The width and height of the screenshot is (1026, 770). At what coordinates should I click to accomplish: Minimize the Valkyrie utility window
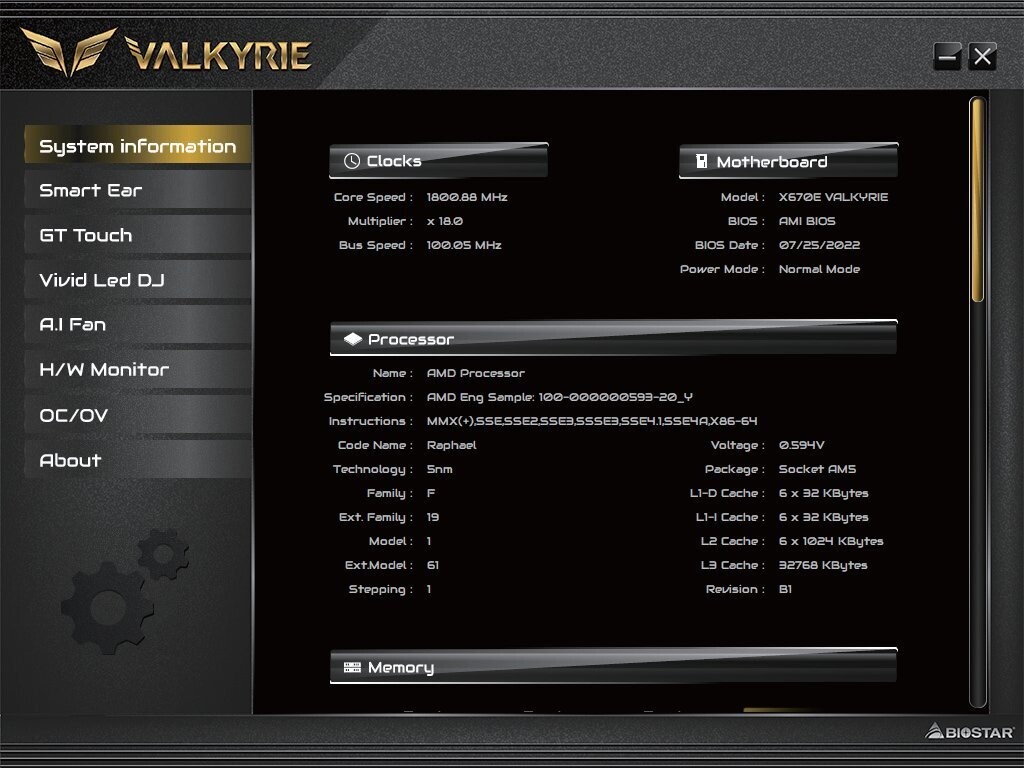(947, 57)
